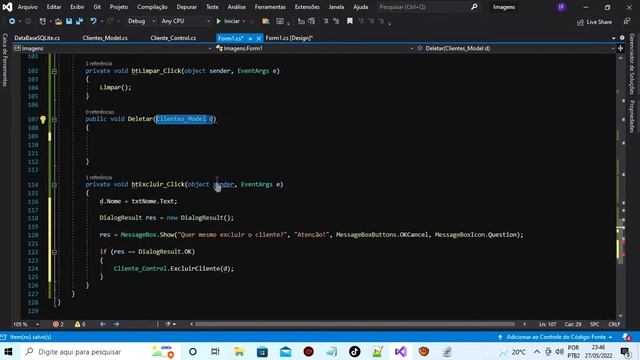The height and width of the screenshot is (360, 640).
Task: Open the Arquivo menu
Action: coord(27,7)
